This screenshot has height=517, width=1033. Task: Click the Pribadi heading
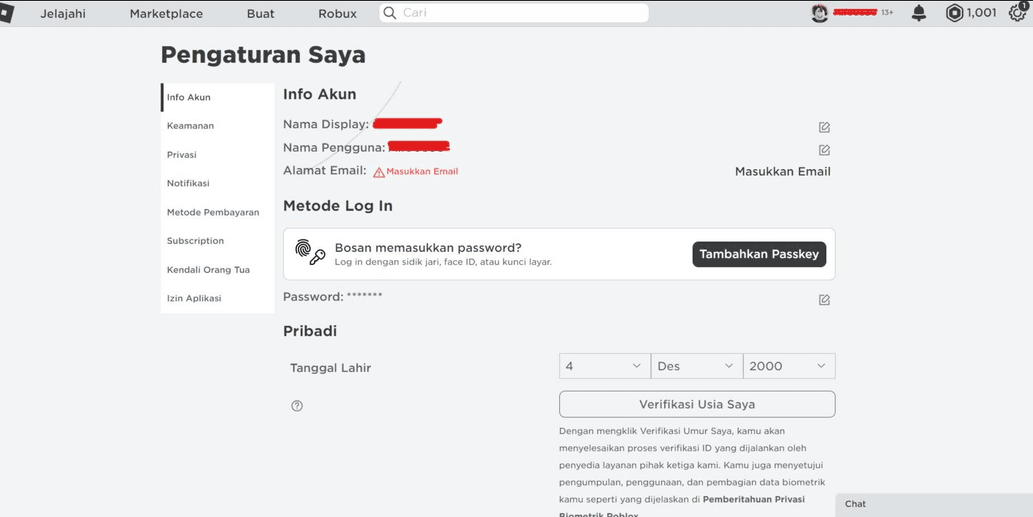pos(310,331)
